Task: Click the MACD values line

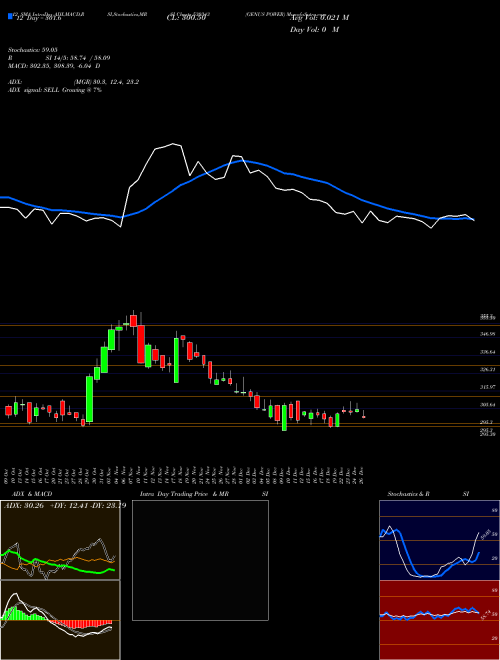Action: click(x=54, y=66)
